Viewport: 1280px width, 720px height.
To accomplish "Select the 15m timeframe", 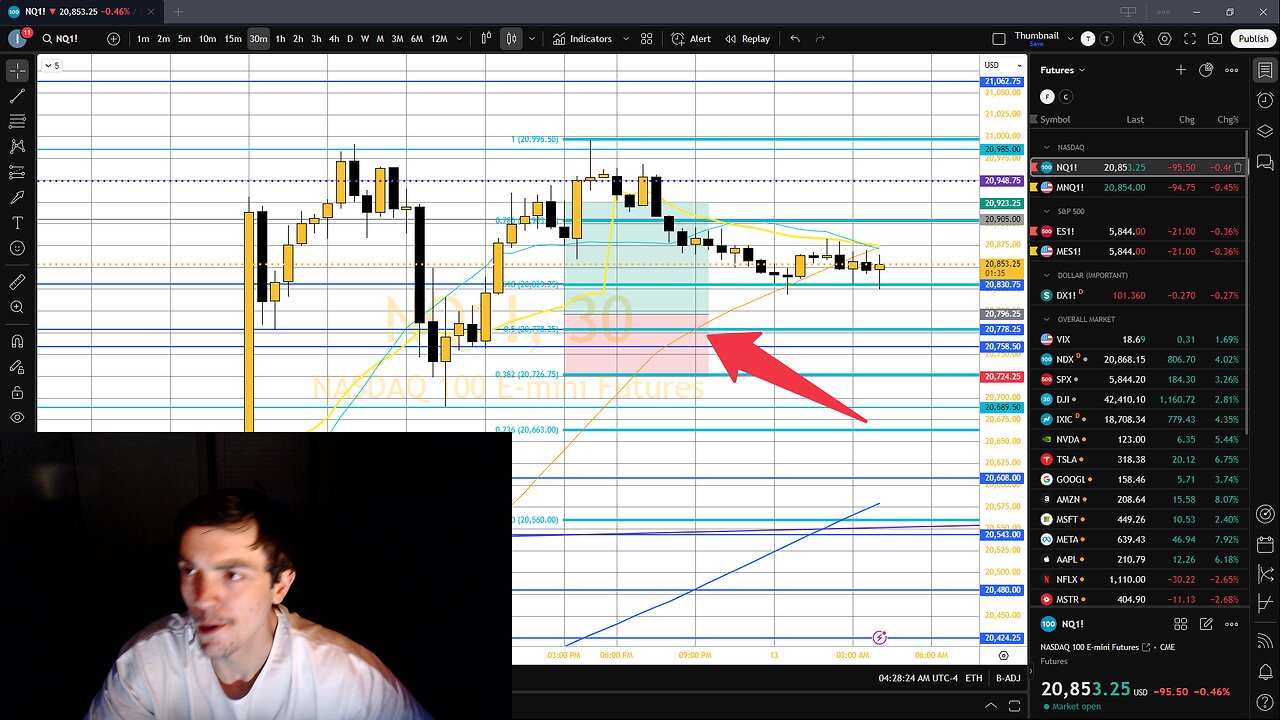I will click(232, 39).
